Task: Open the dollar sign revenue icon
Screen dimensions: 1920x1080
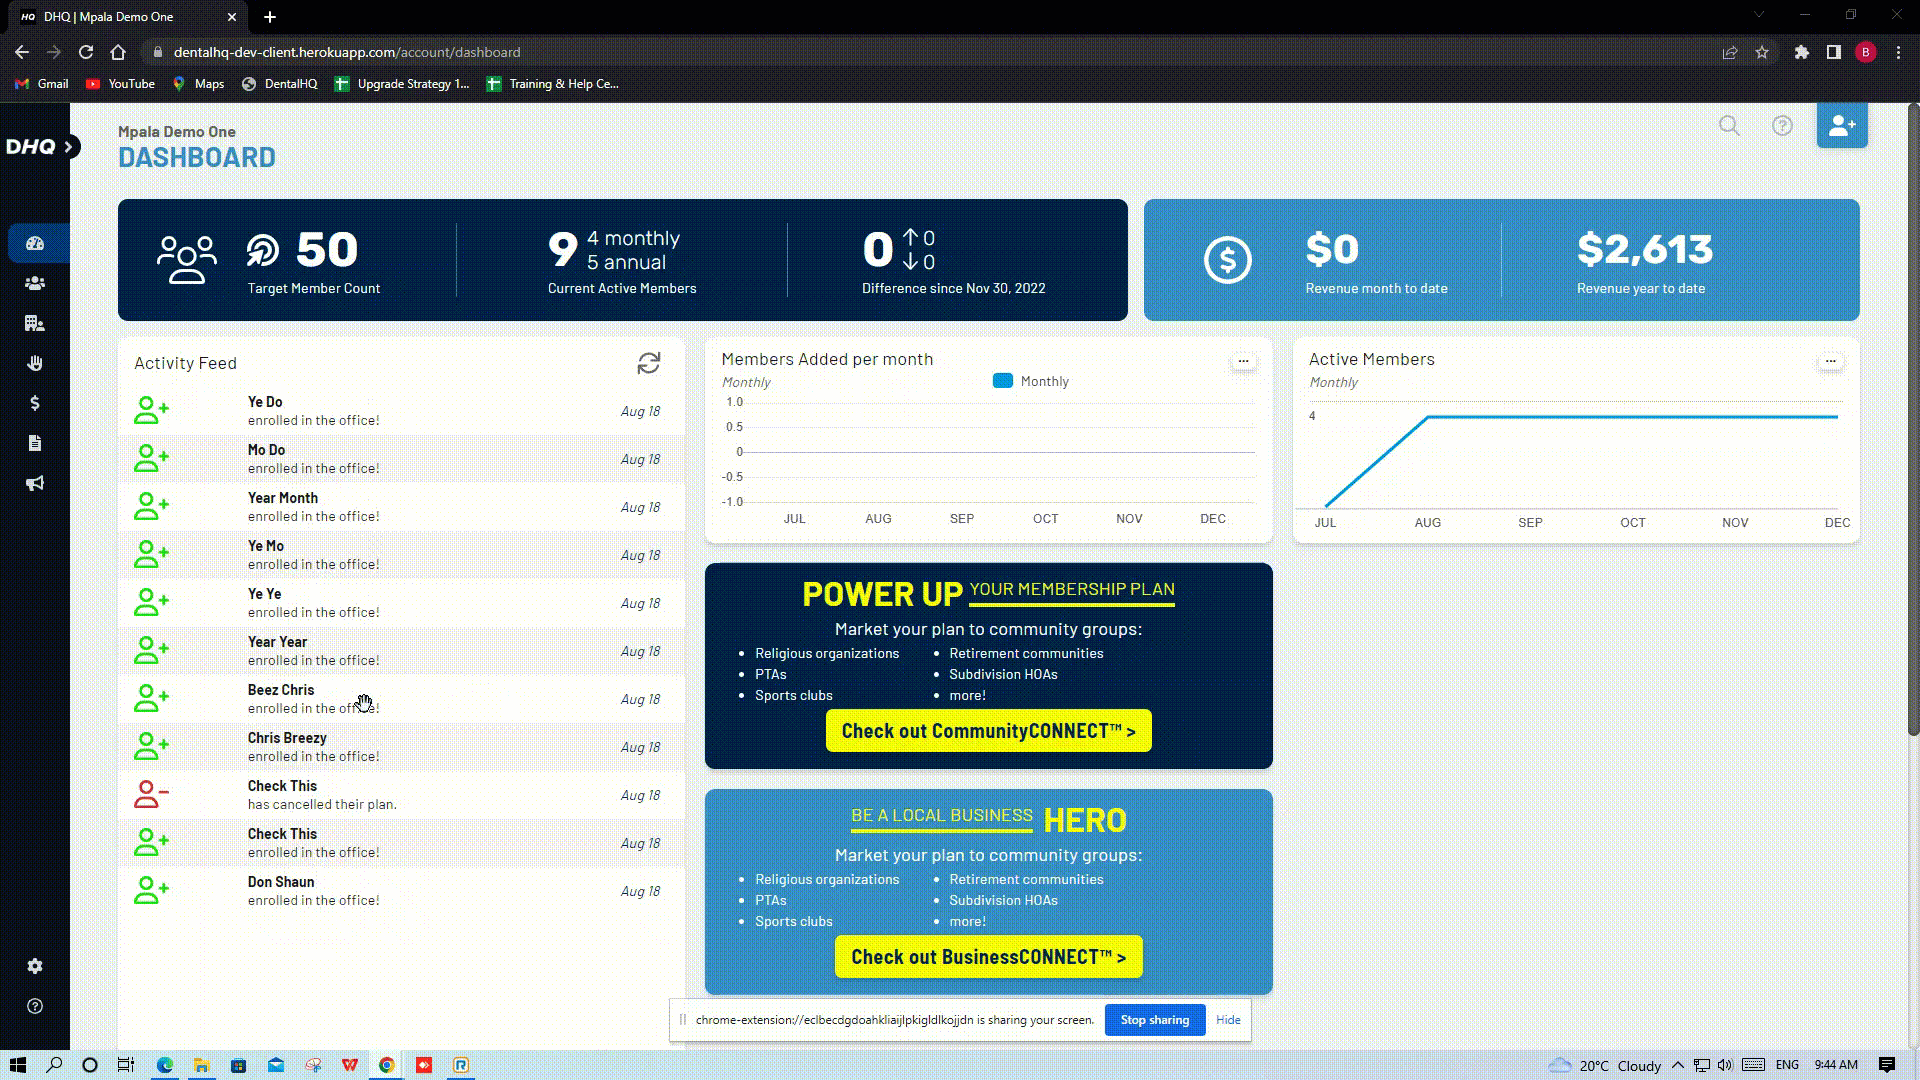Action: click(35, 403)
